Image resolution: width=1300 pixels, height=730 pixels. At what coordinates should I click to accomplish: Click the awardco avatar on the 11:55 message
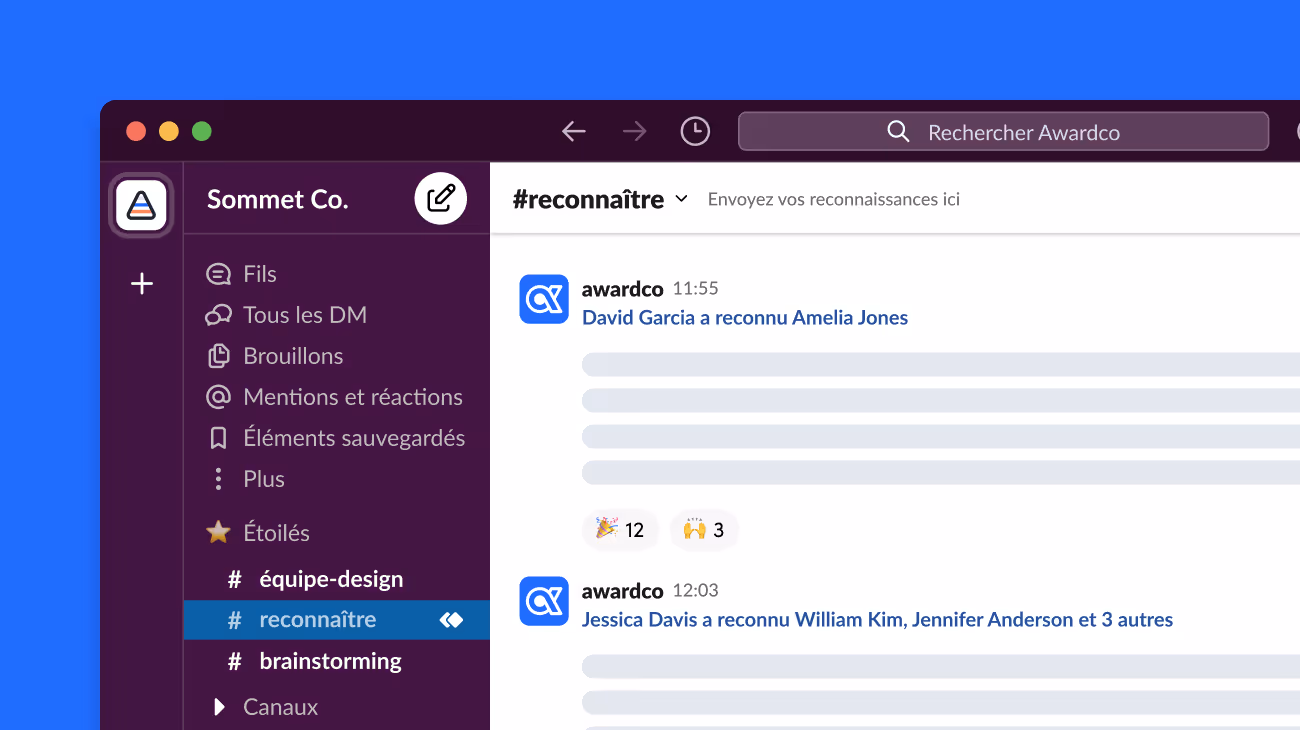pyautogui.click(x=544, y=299)
